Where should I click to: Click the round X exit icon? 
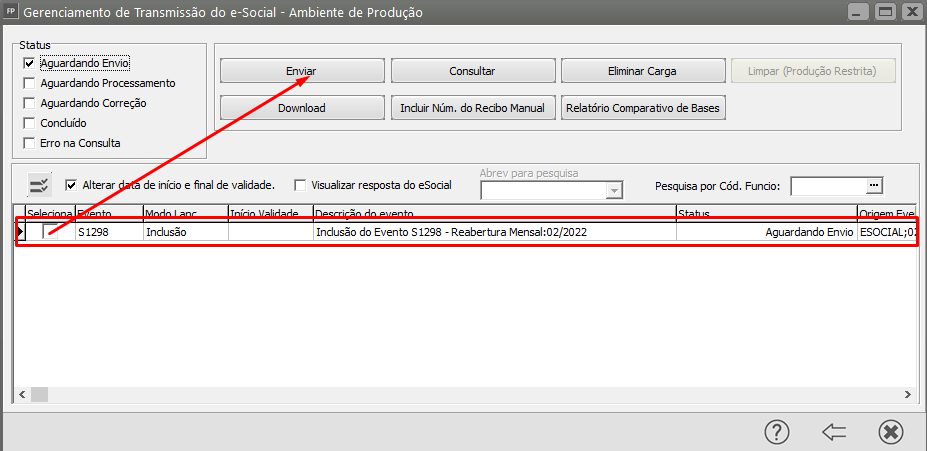[x=890, y=433]
